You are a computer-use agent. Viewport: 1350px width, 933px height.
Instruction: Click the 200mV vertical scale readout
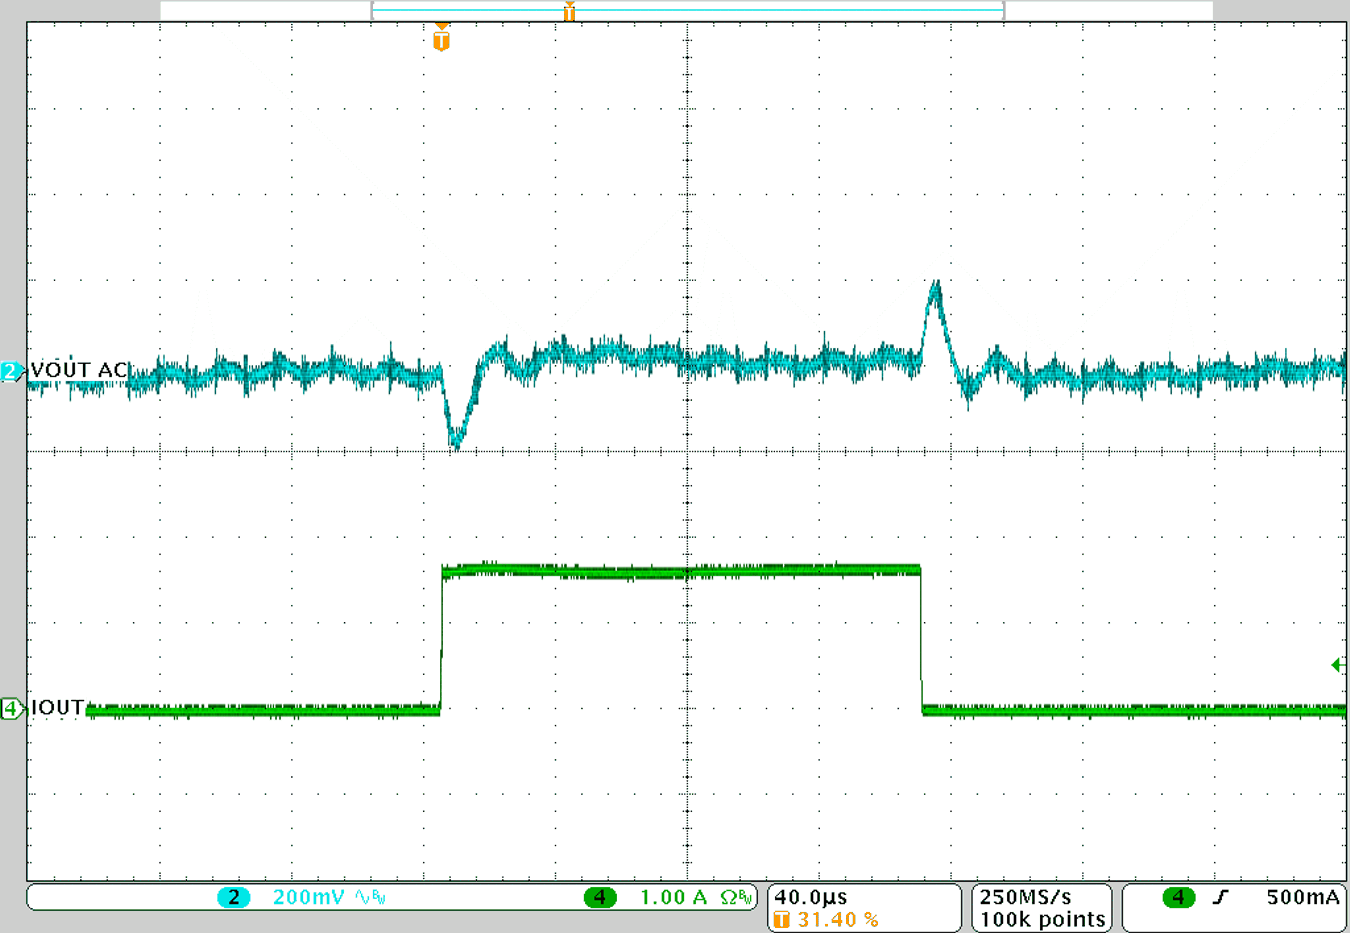point(308,897)
